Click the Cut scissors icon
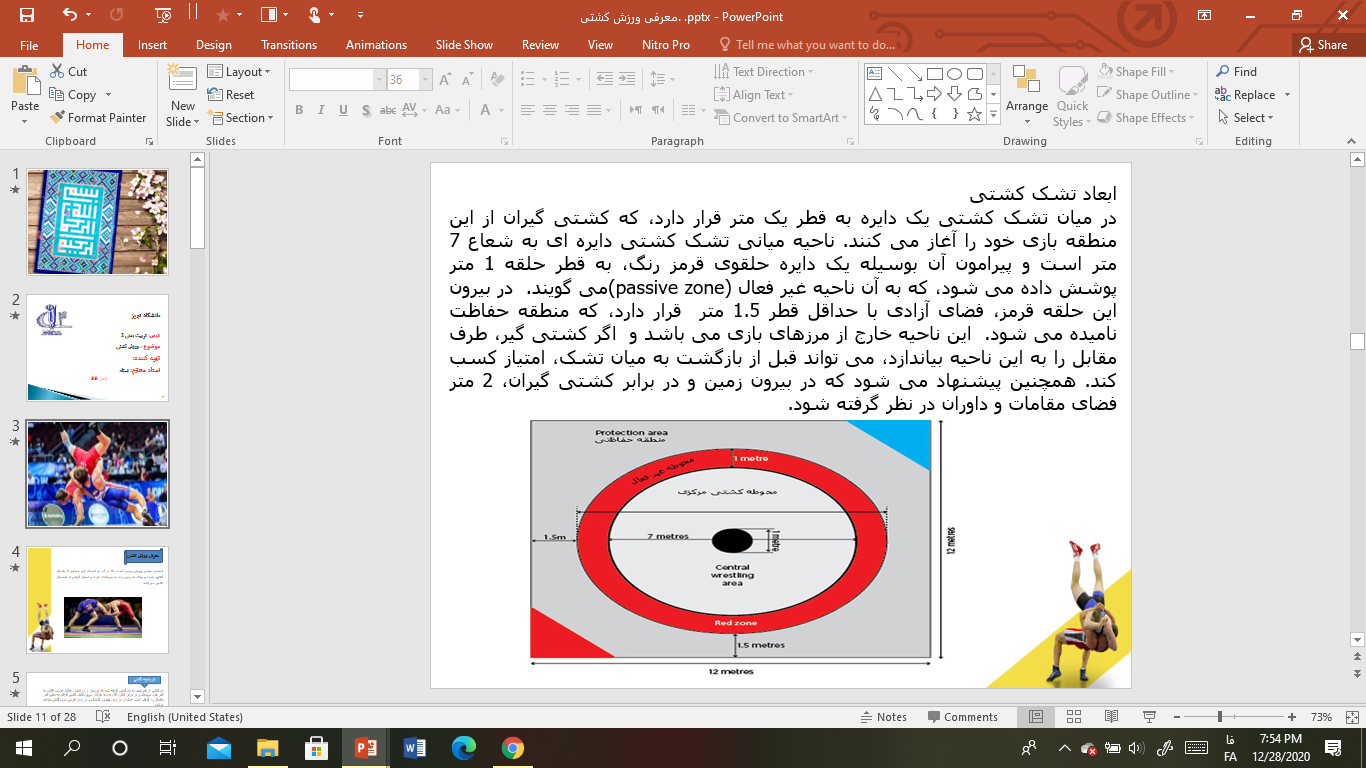The height and width of the screenshot is (768, 1366). [59, 72]
